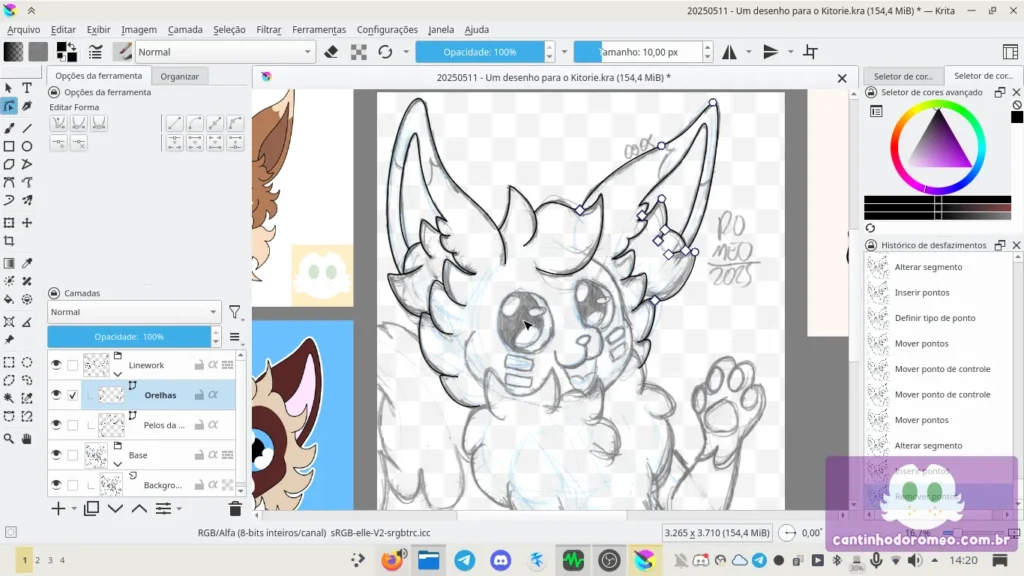Toggle horizontal mirror tool
The image size is (1024, 576).
tap(729, 52)
